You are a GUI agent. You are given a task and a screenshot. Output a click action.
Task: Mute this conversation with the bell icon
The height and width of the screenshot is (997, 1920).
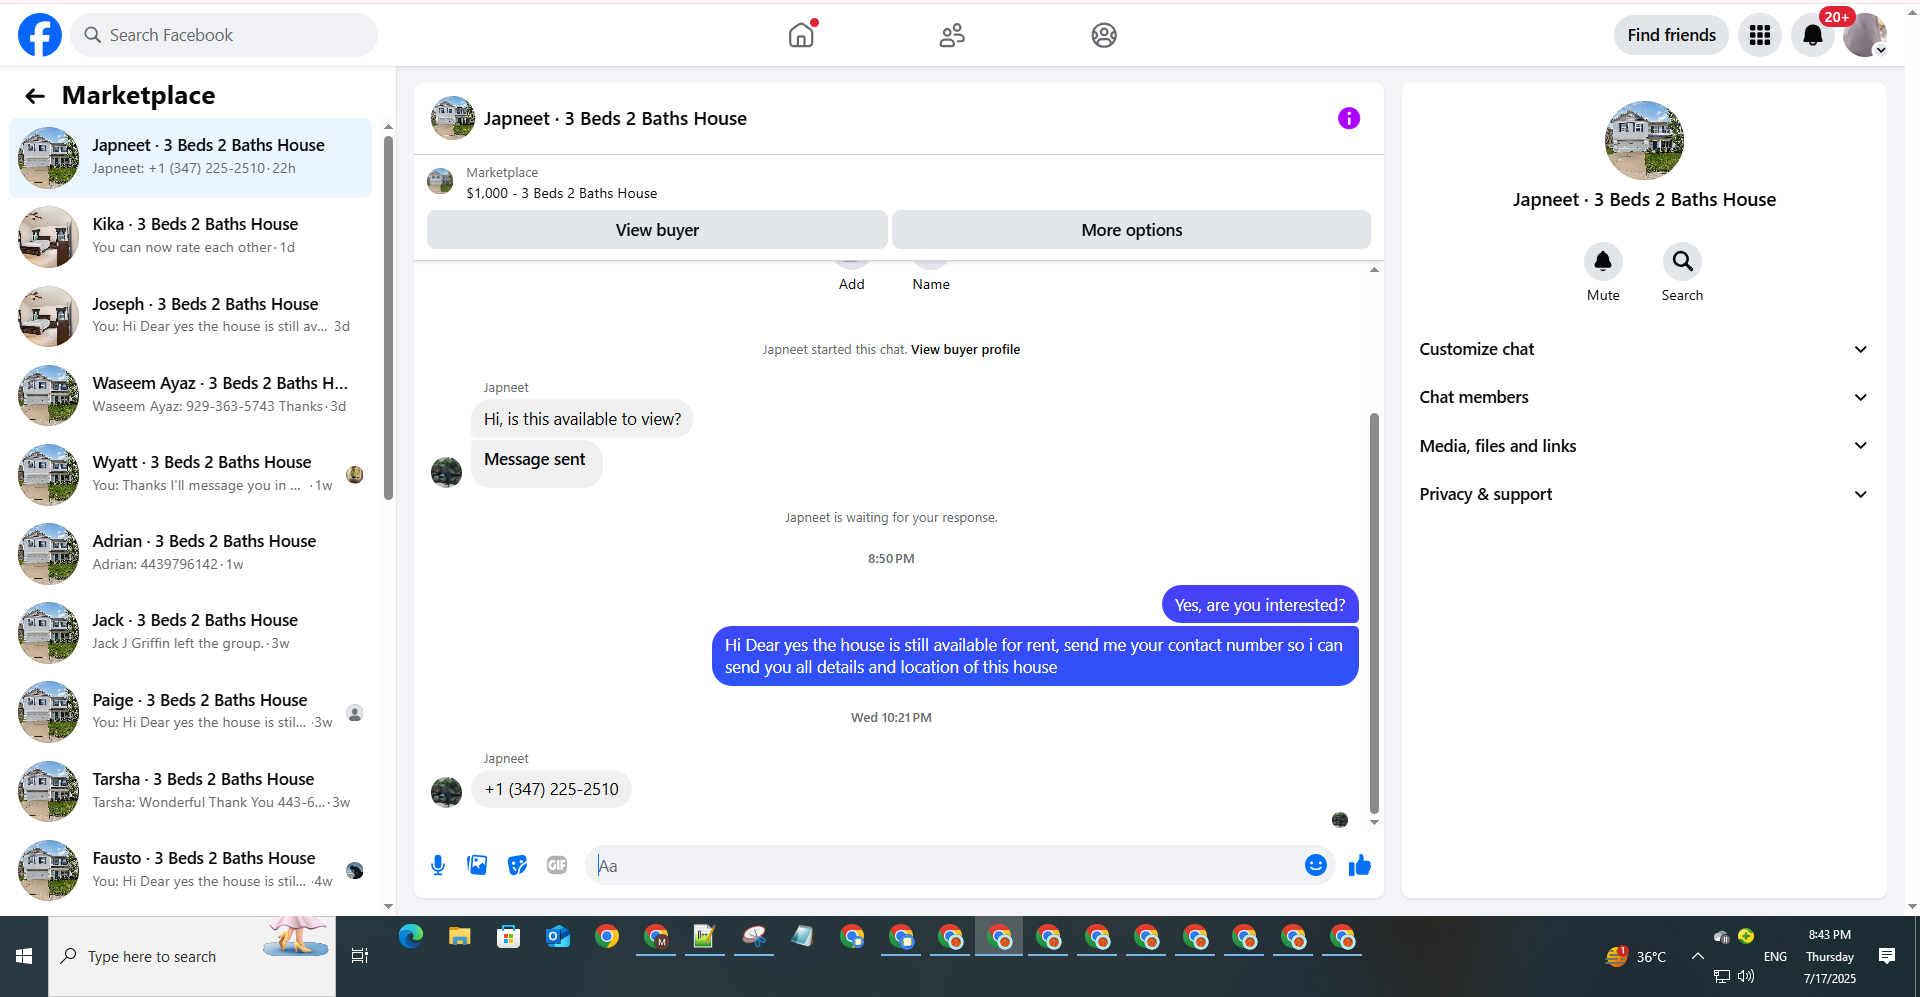(1603, 261)
